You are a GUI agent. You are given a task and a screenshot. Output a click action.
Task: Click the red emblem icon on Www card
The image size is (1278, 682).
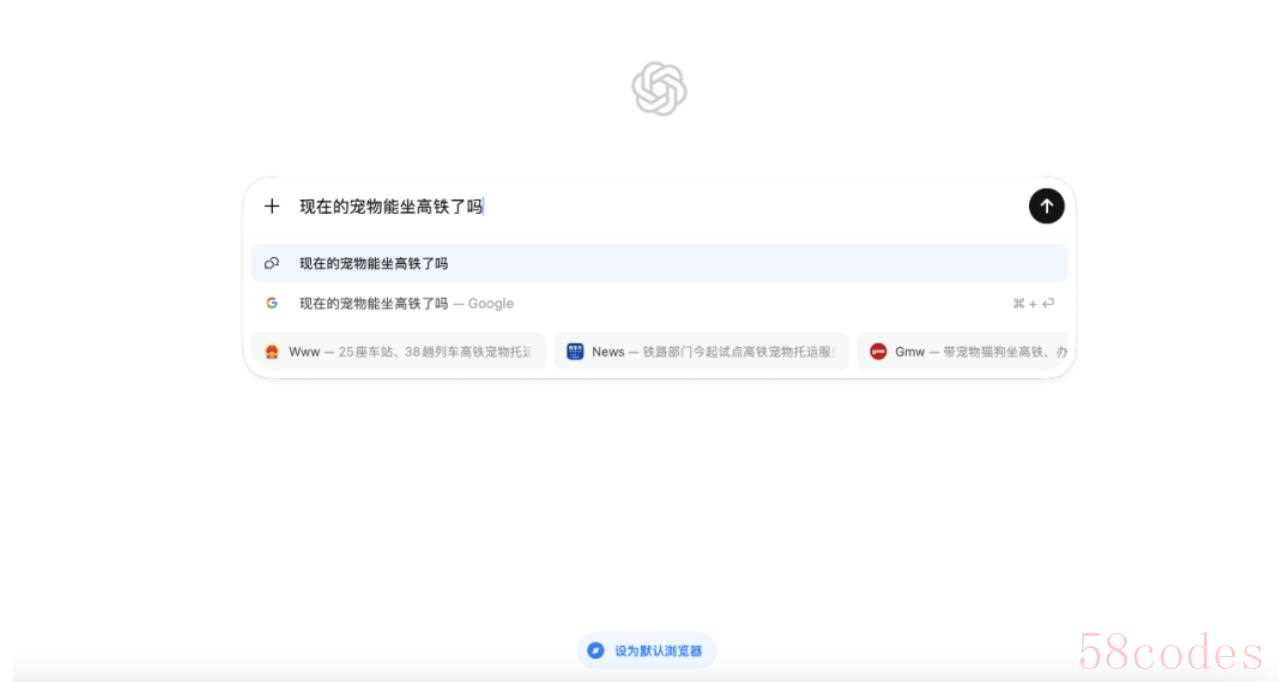(x=271, y=351)
